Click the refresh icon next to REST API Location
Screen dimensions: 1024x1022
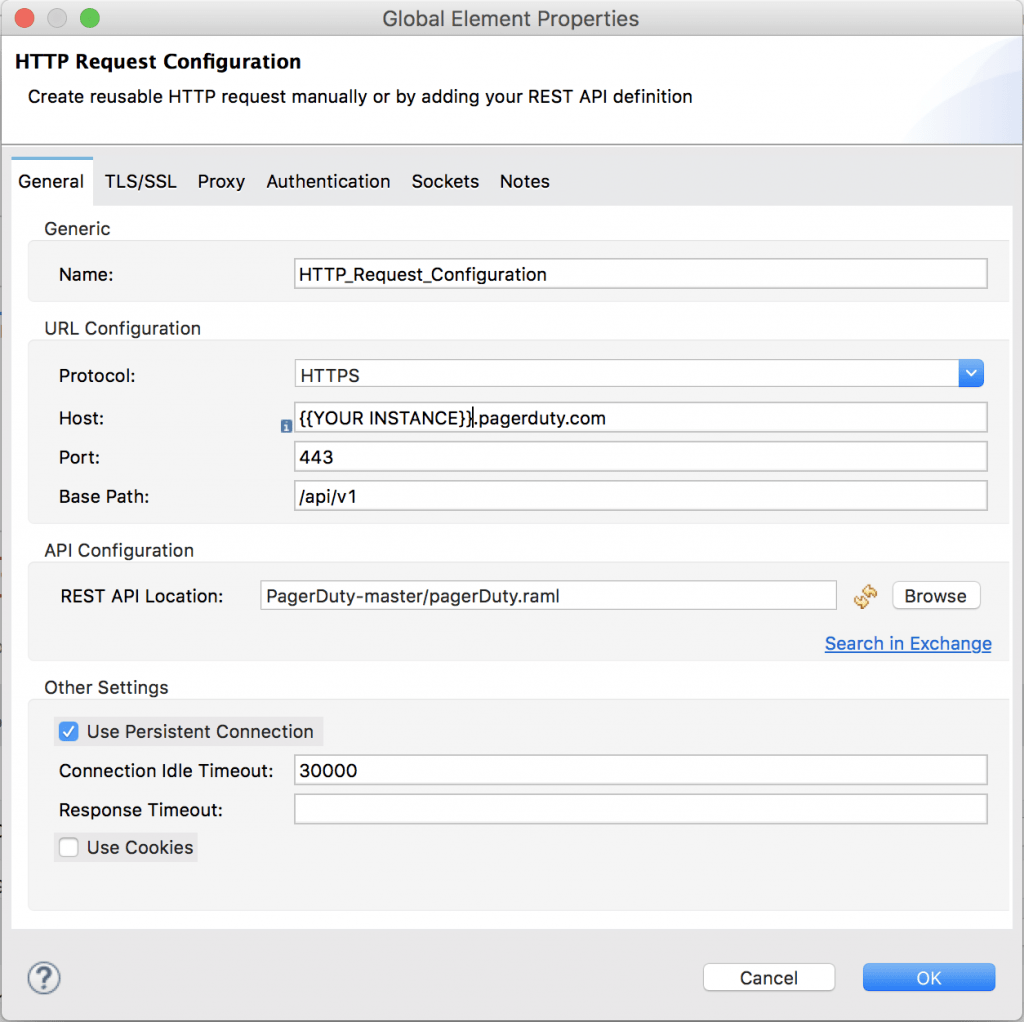[866, 596]
